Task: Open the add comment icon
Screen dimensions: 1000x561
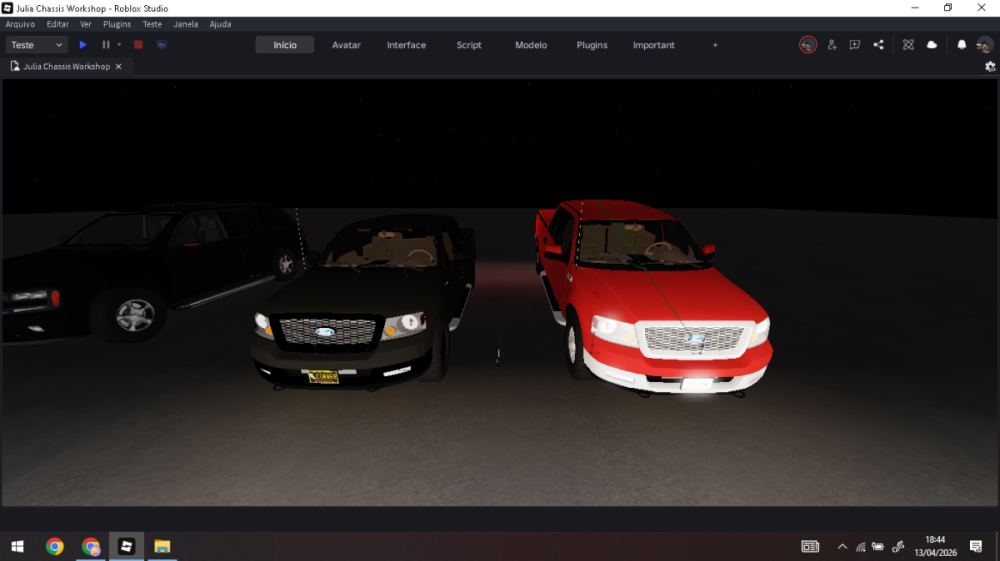Action: 855,45
